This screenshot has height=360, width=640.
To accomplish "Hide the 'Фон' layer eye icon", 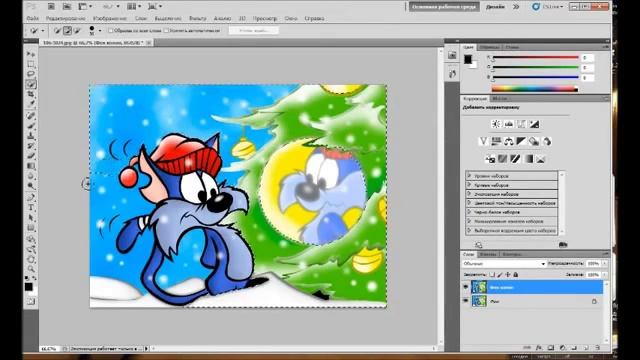I will (x=466, y=301).
